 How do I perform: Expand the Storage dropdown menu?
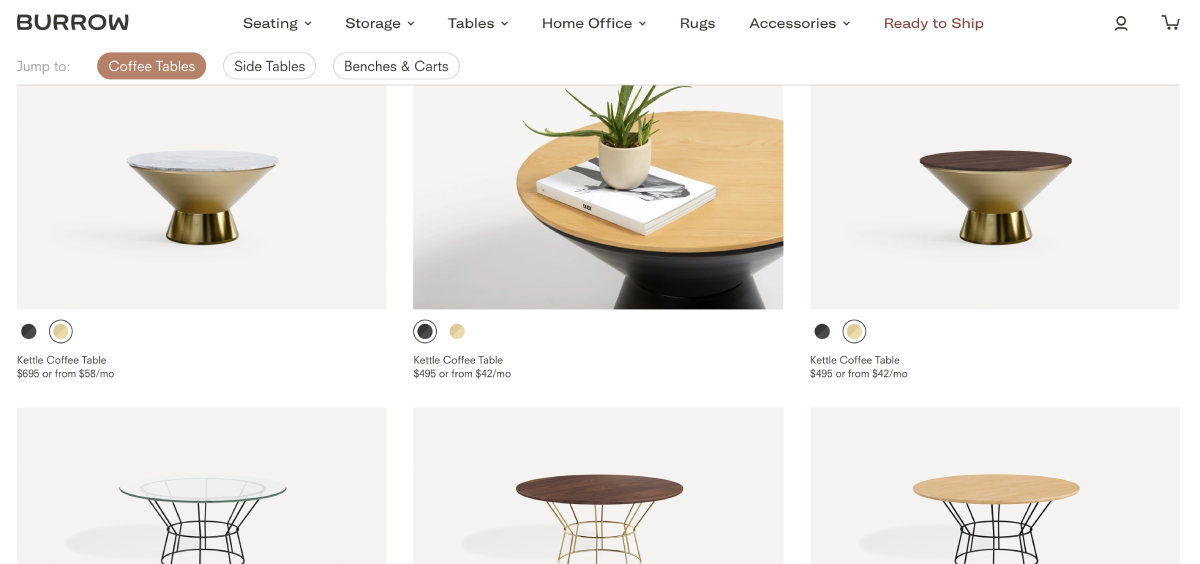(x=379, y=23)
